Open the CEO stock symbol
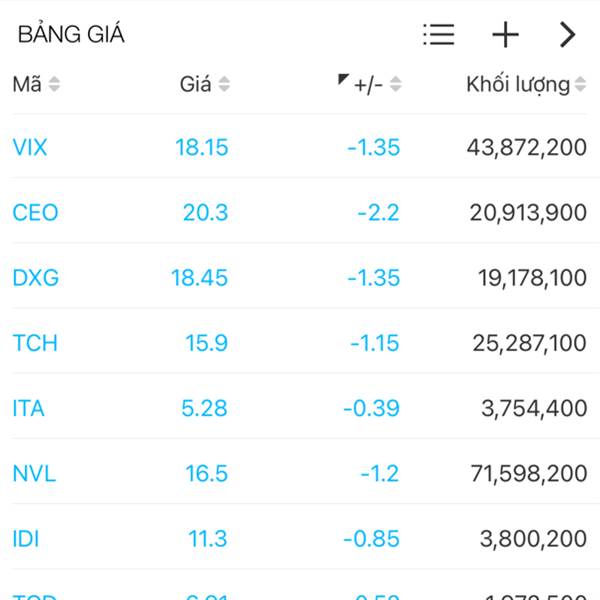Screen dimensions: 600x600 click(35, 212)
